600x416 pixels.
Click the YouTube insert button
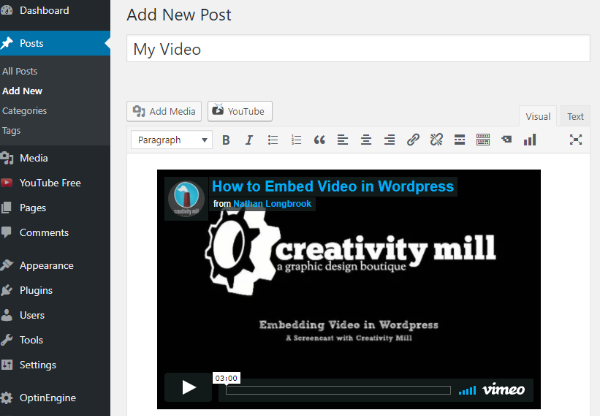tap(240, 111)
